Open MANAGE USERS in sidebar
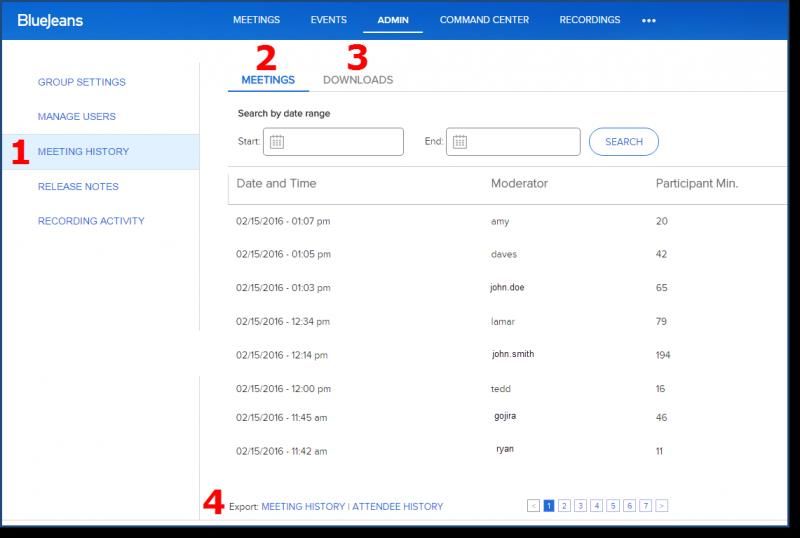 (77, 116)
